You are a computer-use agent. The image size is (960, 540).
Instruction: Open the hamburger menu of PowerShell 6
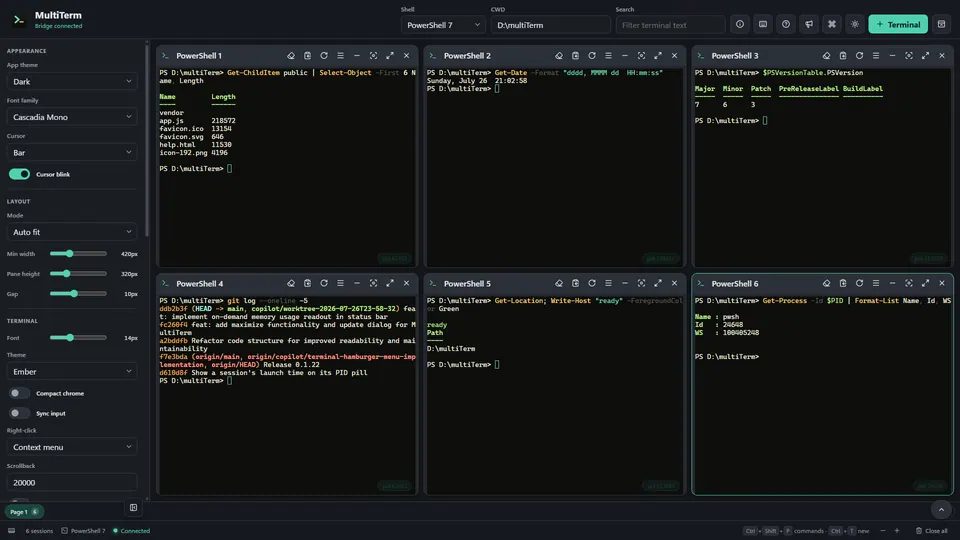coord(876,283)
